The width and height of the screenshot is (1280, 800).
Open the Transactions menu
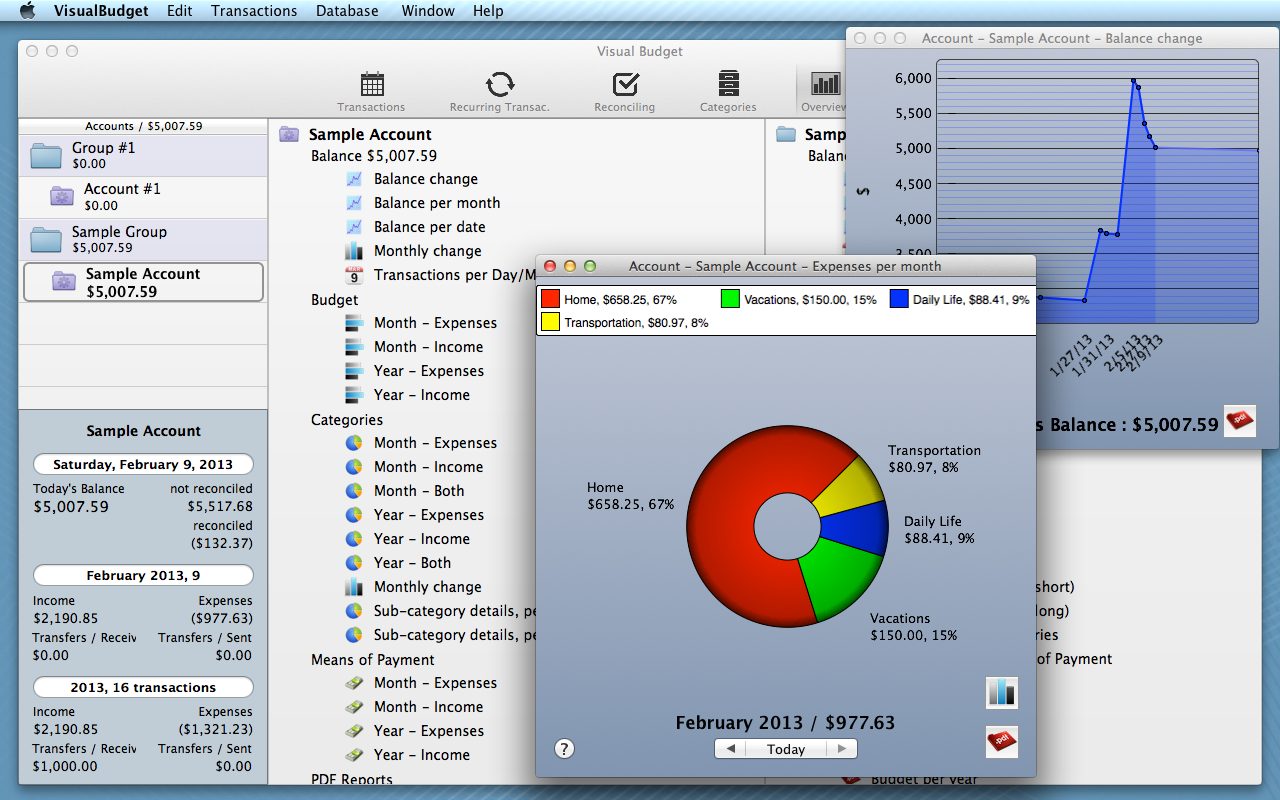tap(254, 11)
